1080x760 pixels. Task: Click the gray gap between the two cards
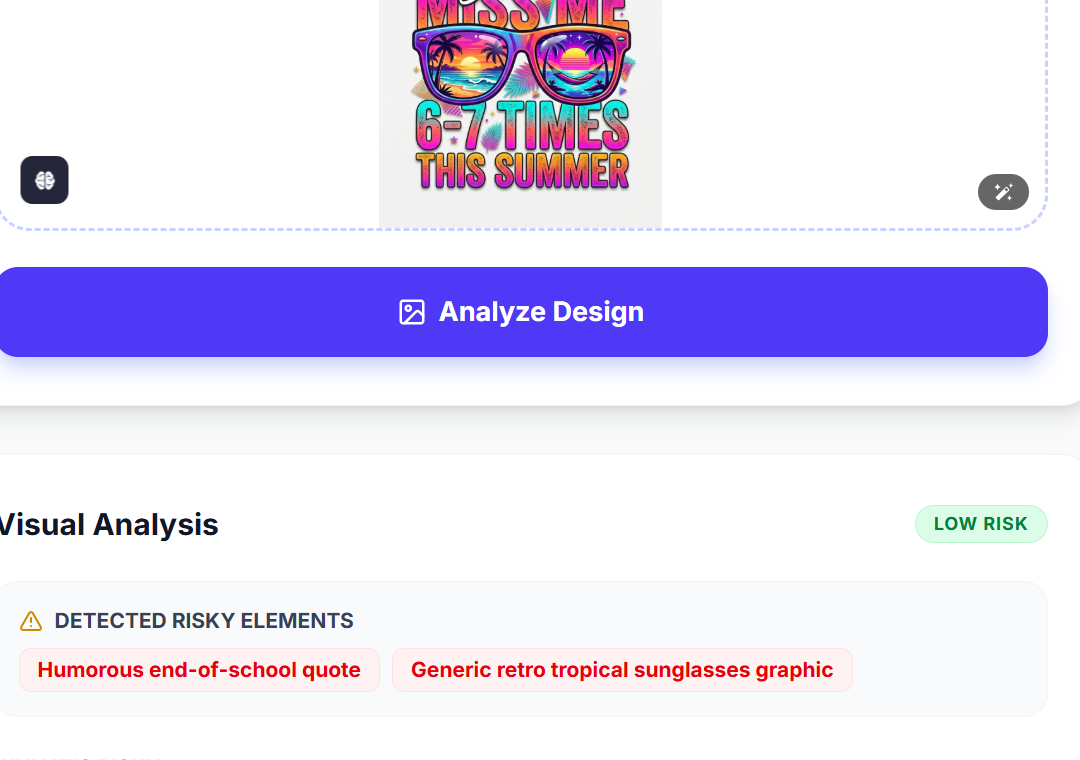pos(540,431)
